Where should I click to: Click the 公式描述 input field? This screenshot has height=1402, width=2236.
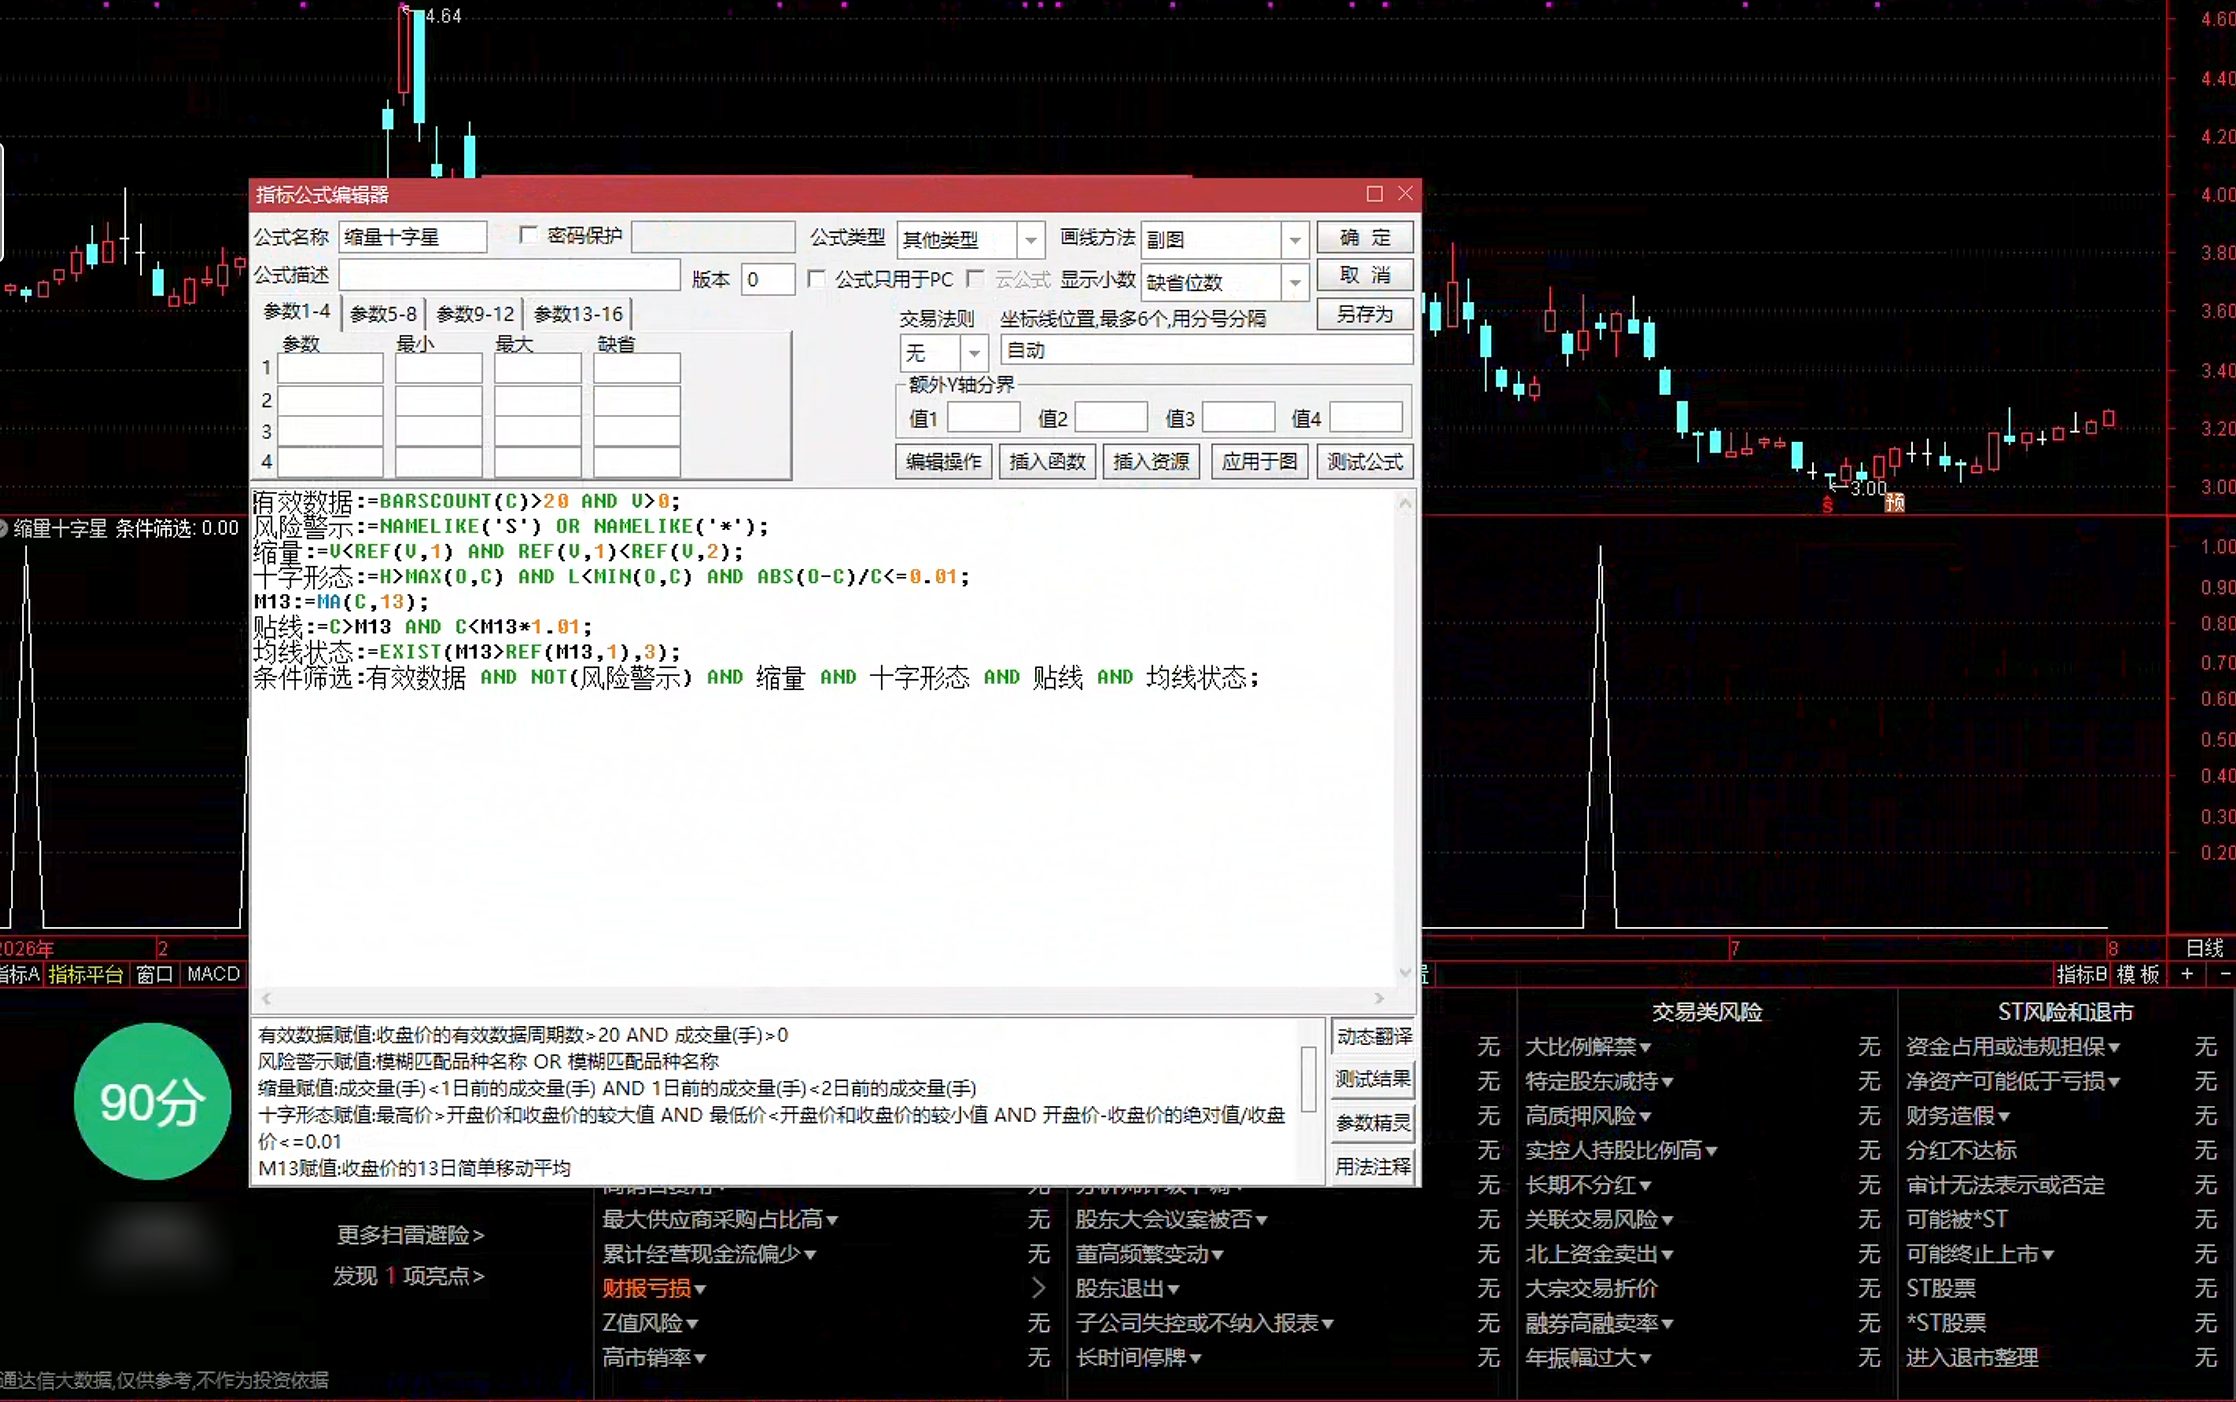[x=509, y=275]
